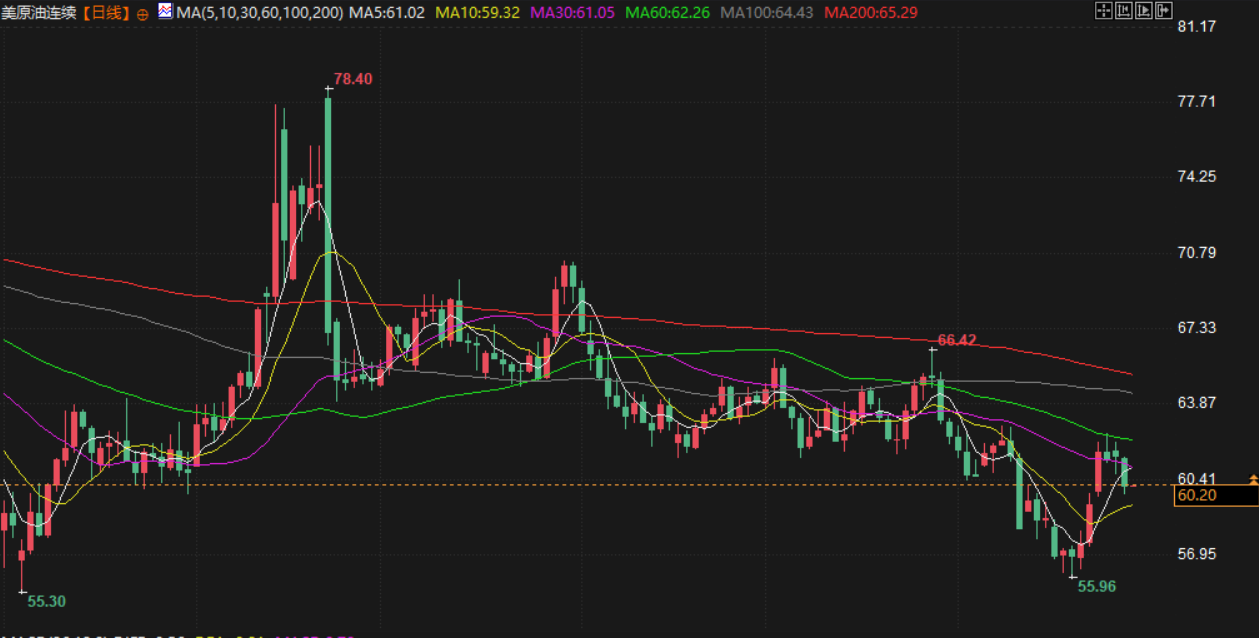Screen dimensions: 1259x638
Task: Click the 60.41 price axis value
Action: [x=1197, y=478]
